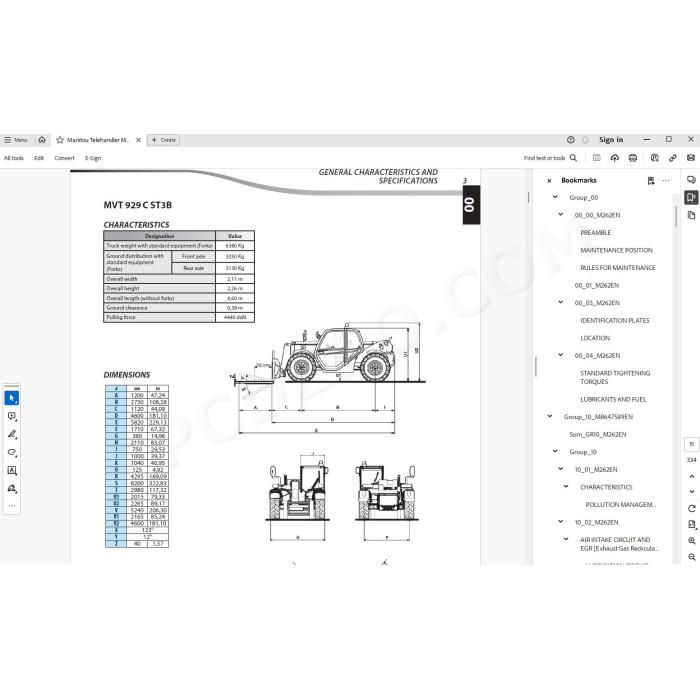
Task: Close the Bookmarks panel
Action: point(550,181)
